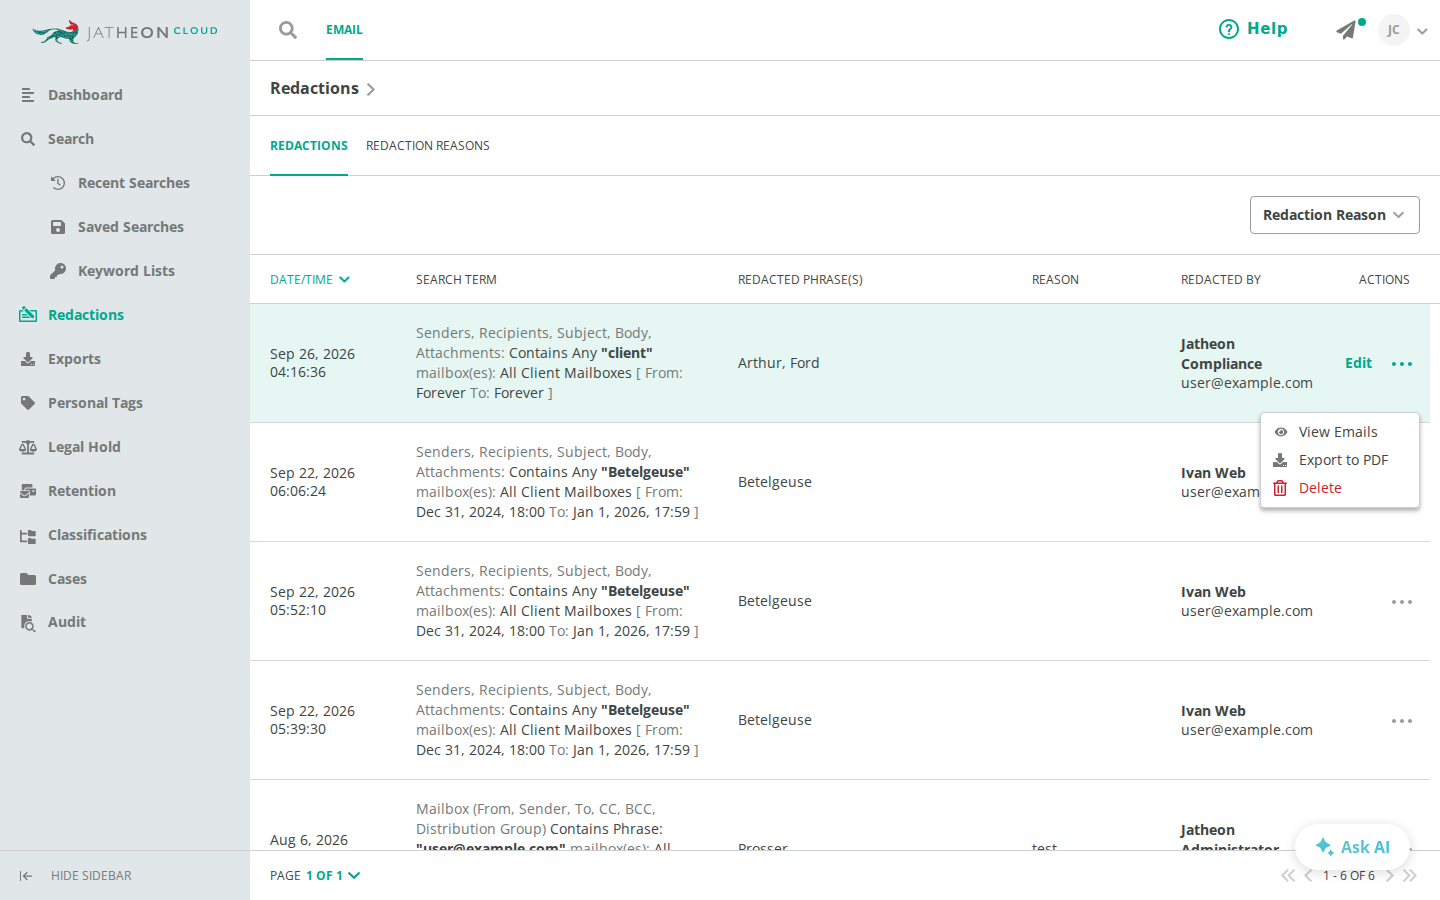
Task: Click Edit on the Sep 26 redaction
Action: coord(1358,363)
